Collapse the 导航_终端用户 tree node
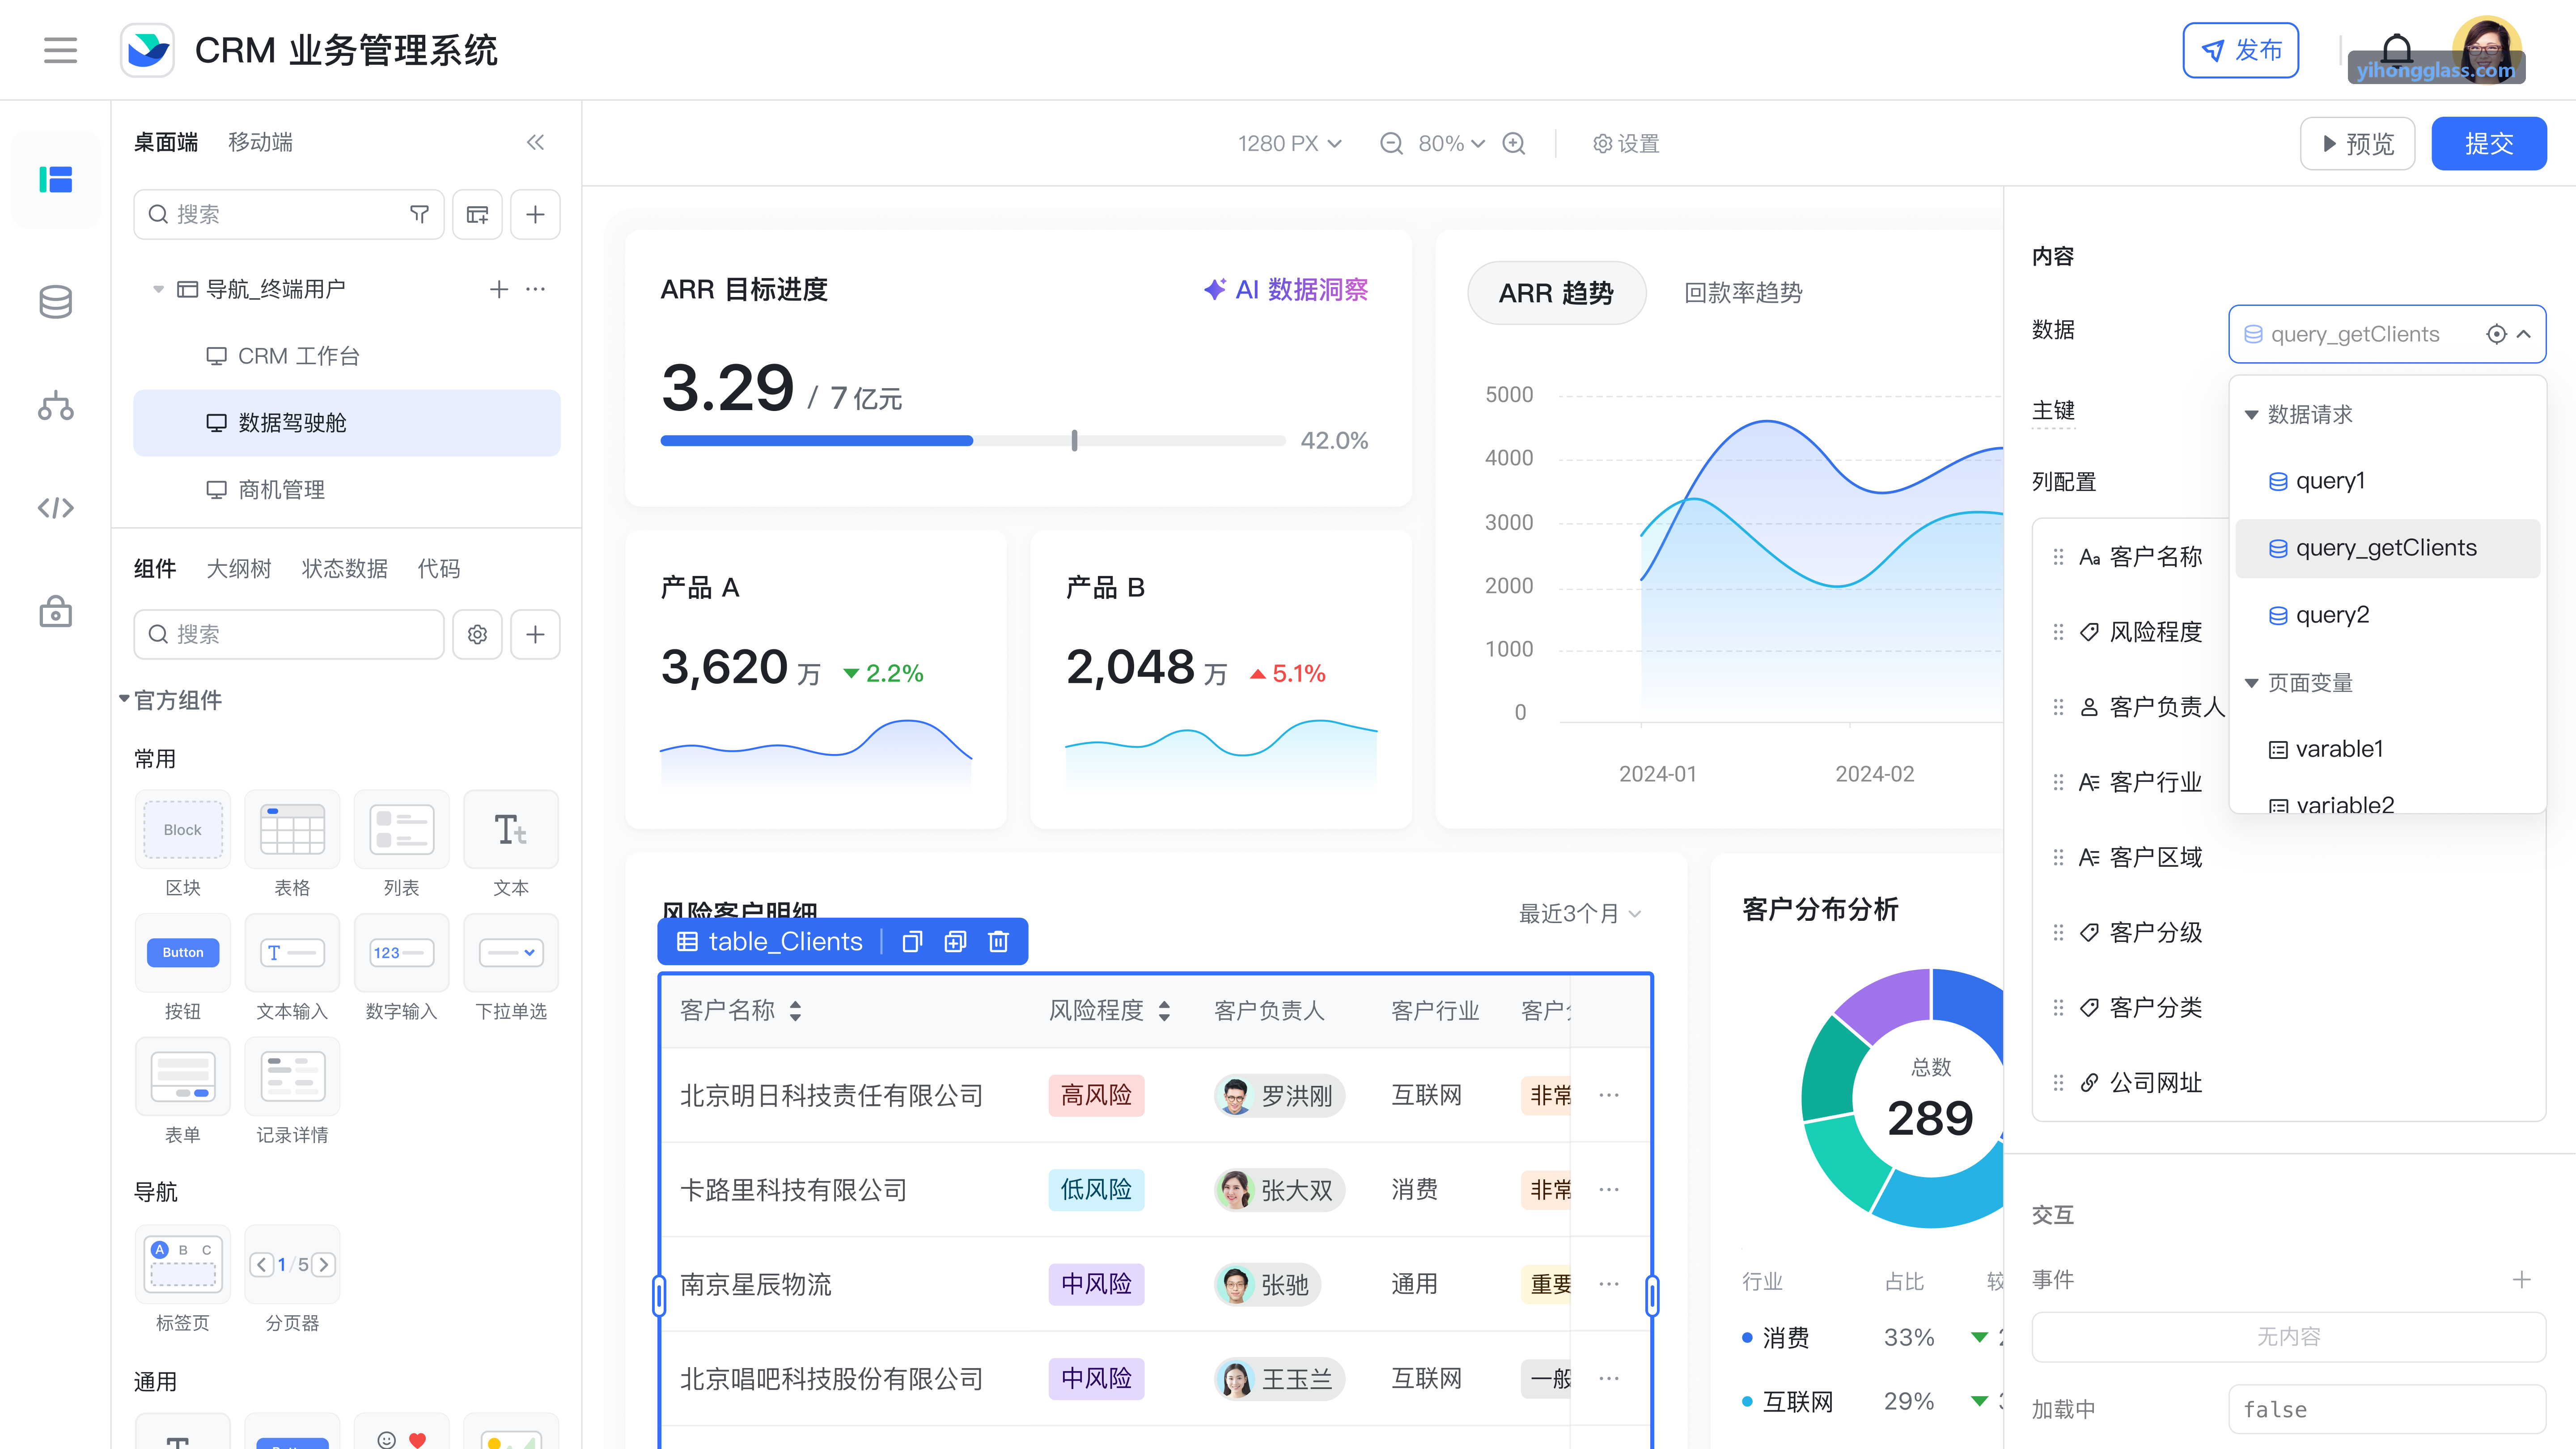The height and width of the screenshot is (1449, 2576). click(x=157, y=289)
